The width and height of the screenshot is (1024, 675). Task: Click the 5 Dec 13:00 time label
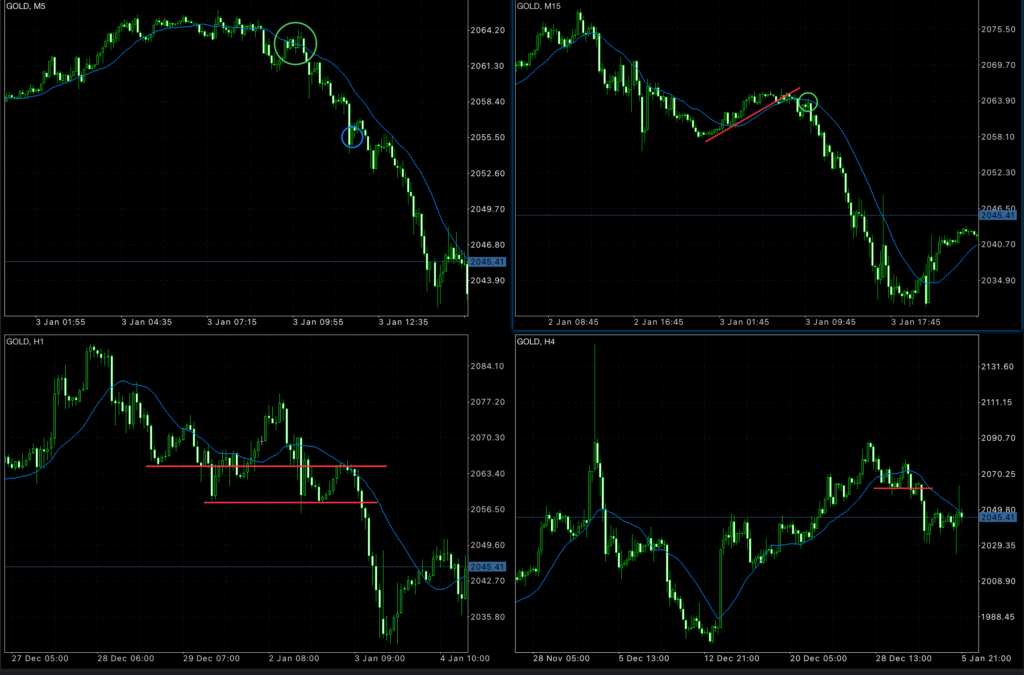644,658
